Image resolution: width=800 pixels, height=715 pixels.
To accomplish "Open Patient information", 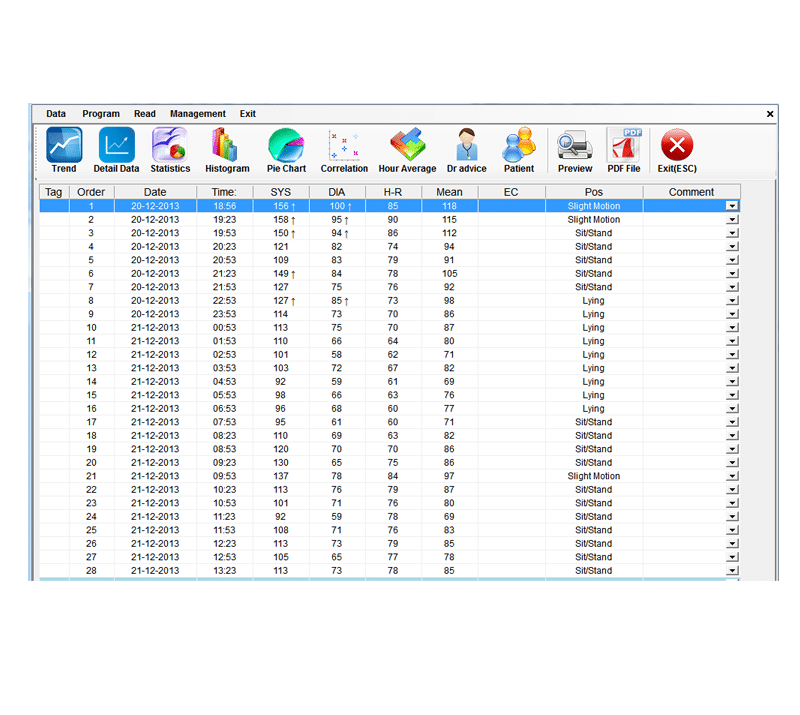I will (519, 150).
